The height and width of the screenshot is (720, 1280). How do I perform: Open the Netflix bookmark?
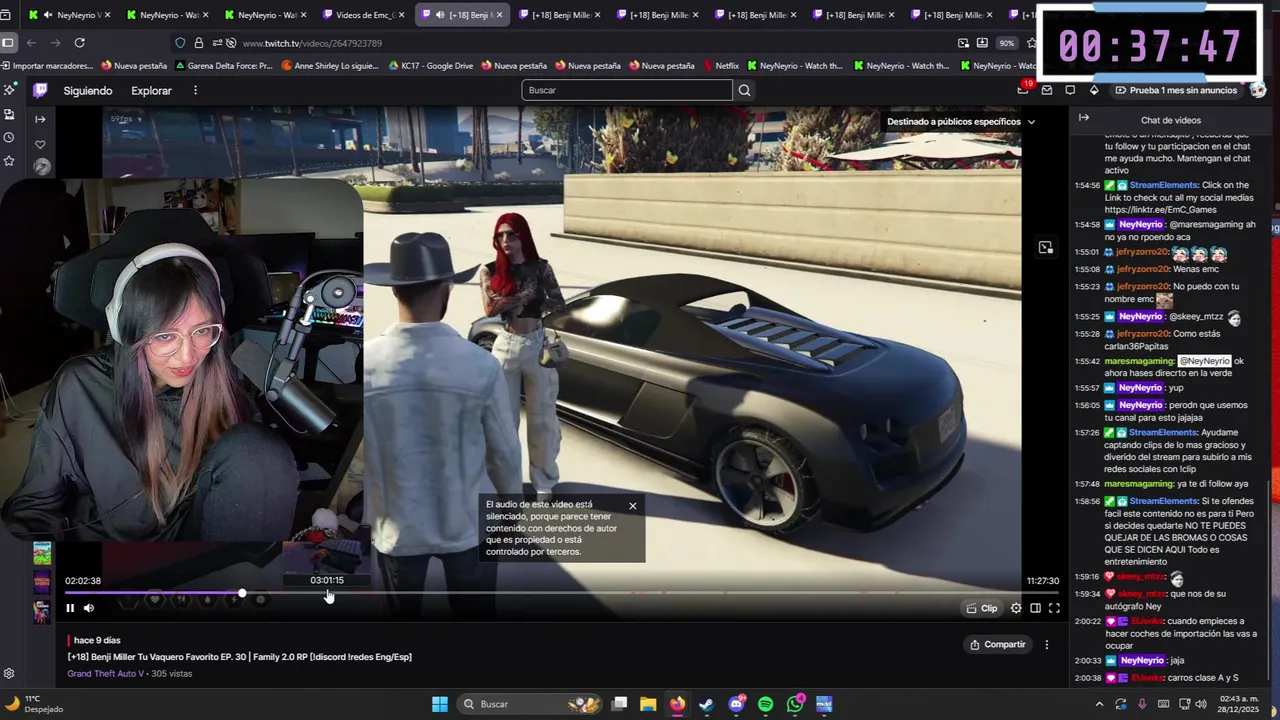click(720, 66)
